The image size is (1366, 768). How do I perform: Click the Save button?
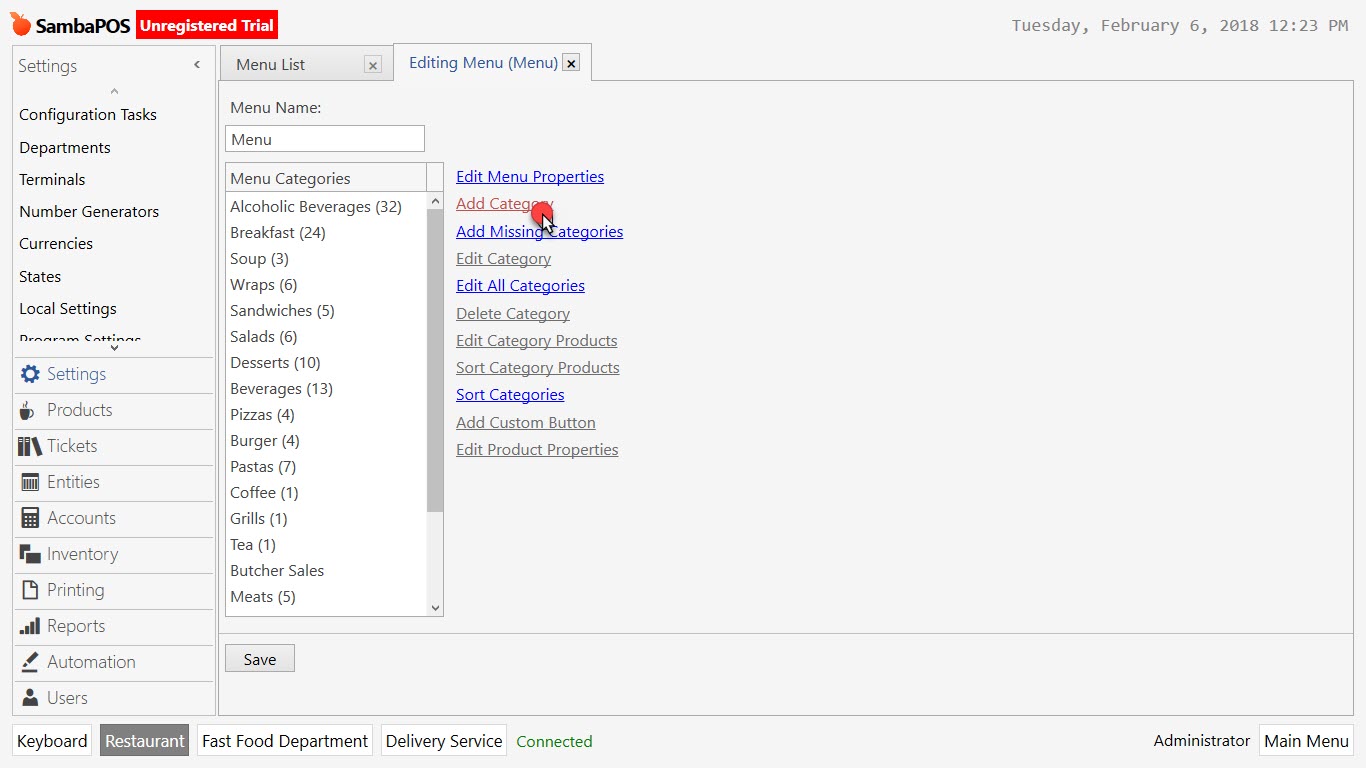(259, 658)
